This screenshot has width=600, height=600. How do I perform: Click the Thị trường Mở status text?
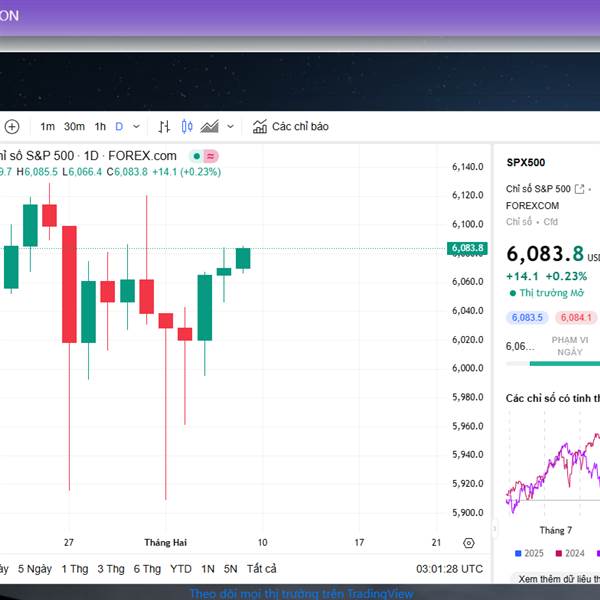click(551, 293)
